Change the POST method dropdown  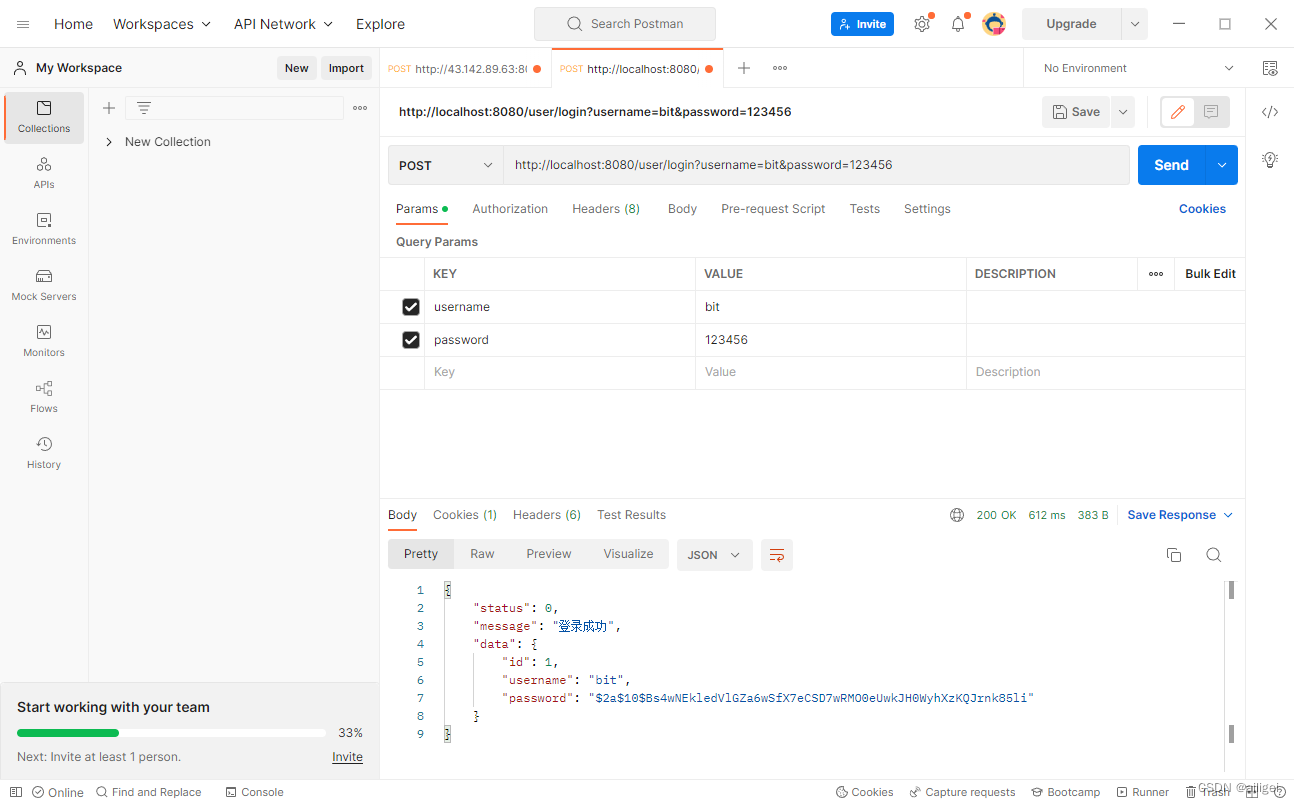(x=446, y=165)
